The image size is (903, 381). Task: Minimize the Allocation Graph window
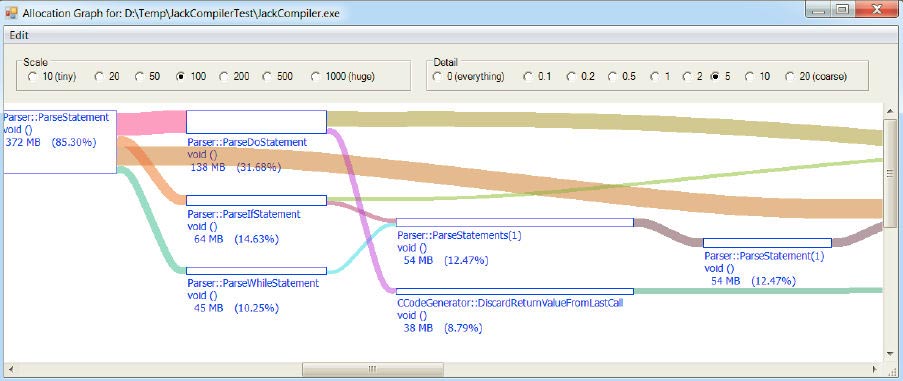tap(817, 9)
